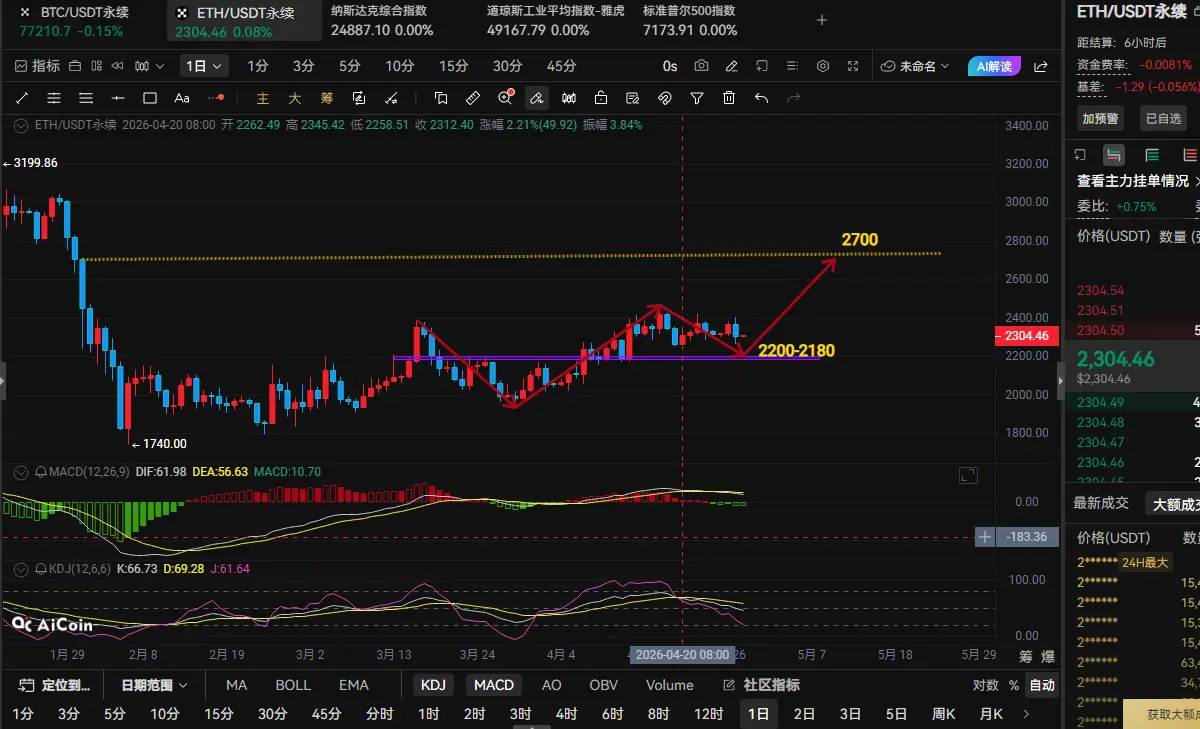1200x729 pixels.
Task: Collapse the right side panel handle
Action: [1061, 381]
